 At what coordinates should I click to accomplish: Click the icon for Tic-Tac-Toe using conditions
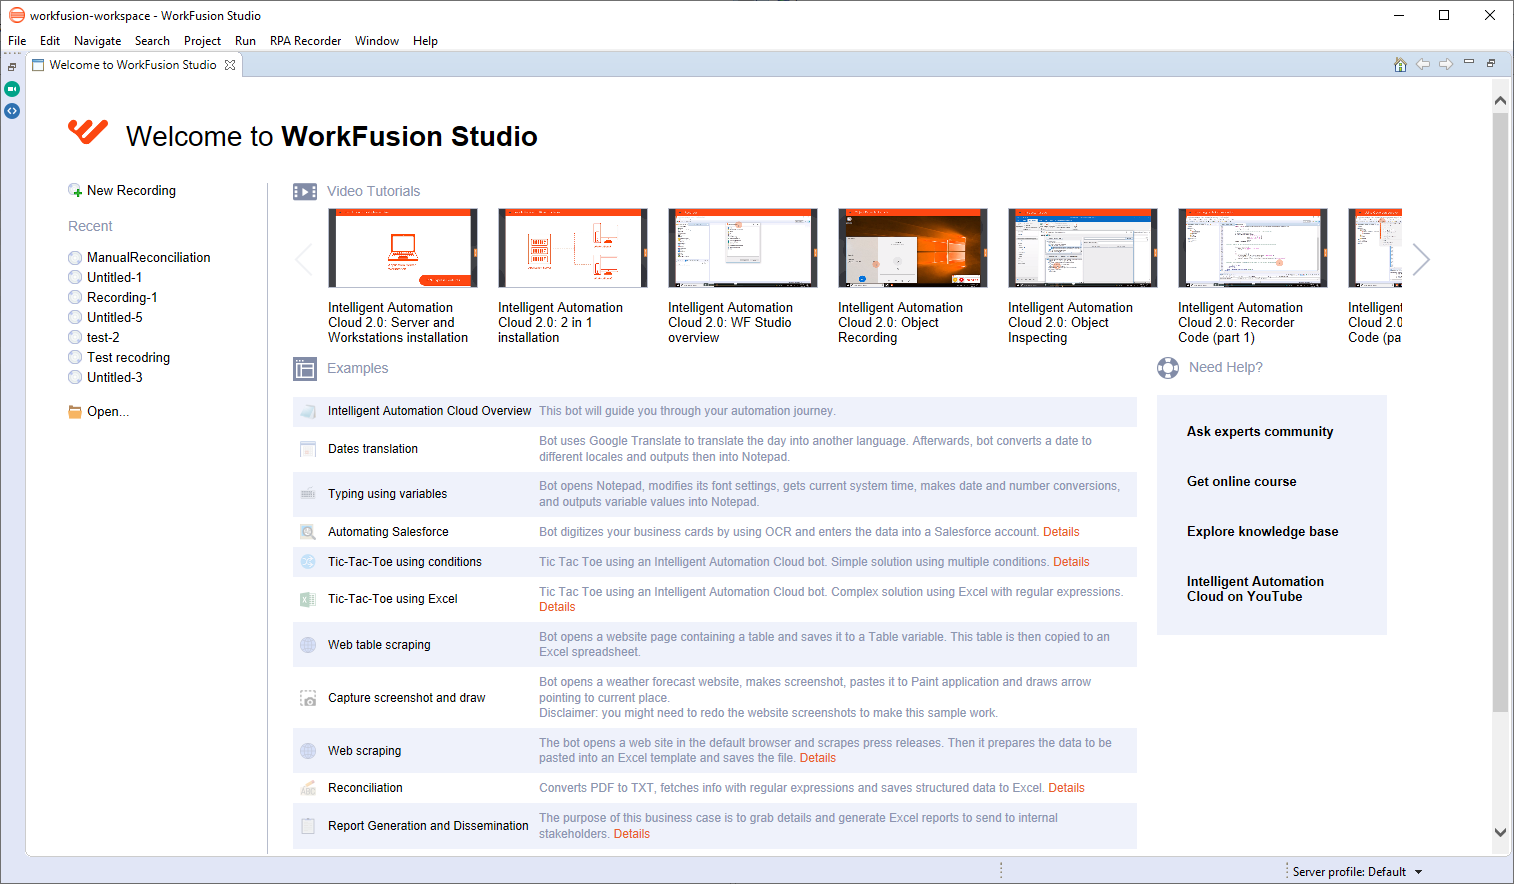click(x=308, y=562)
